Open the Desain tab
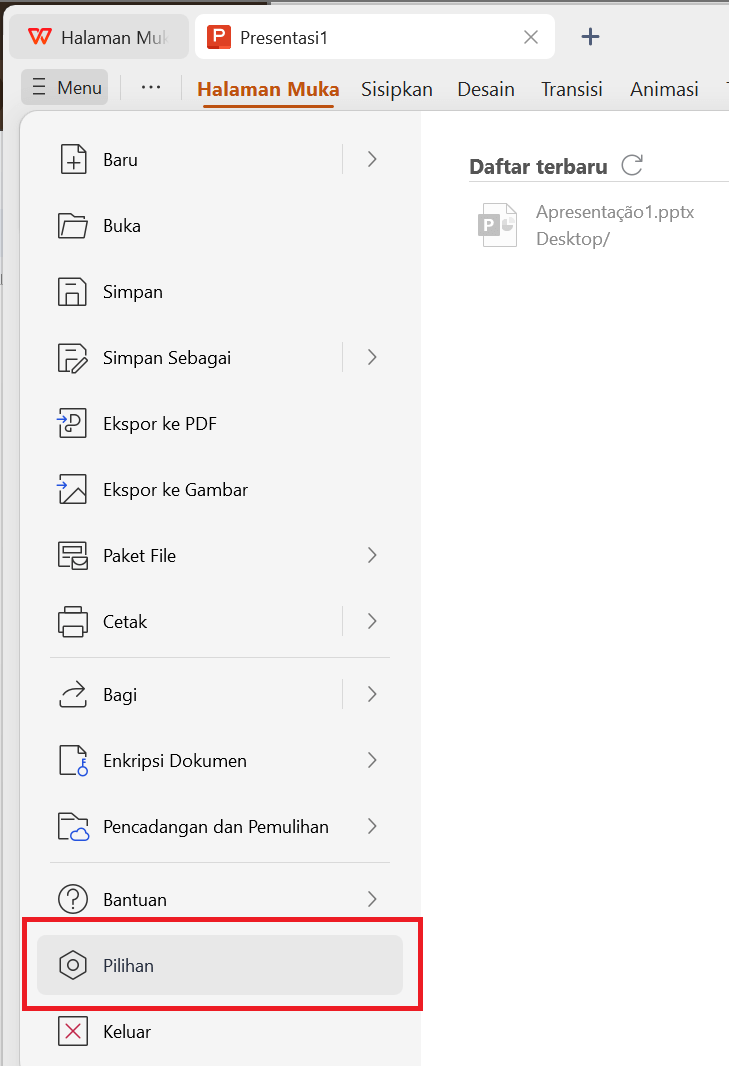 tap(485, 89)
